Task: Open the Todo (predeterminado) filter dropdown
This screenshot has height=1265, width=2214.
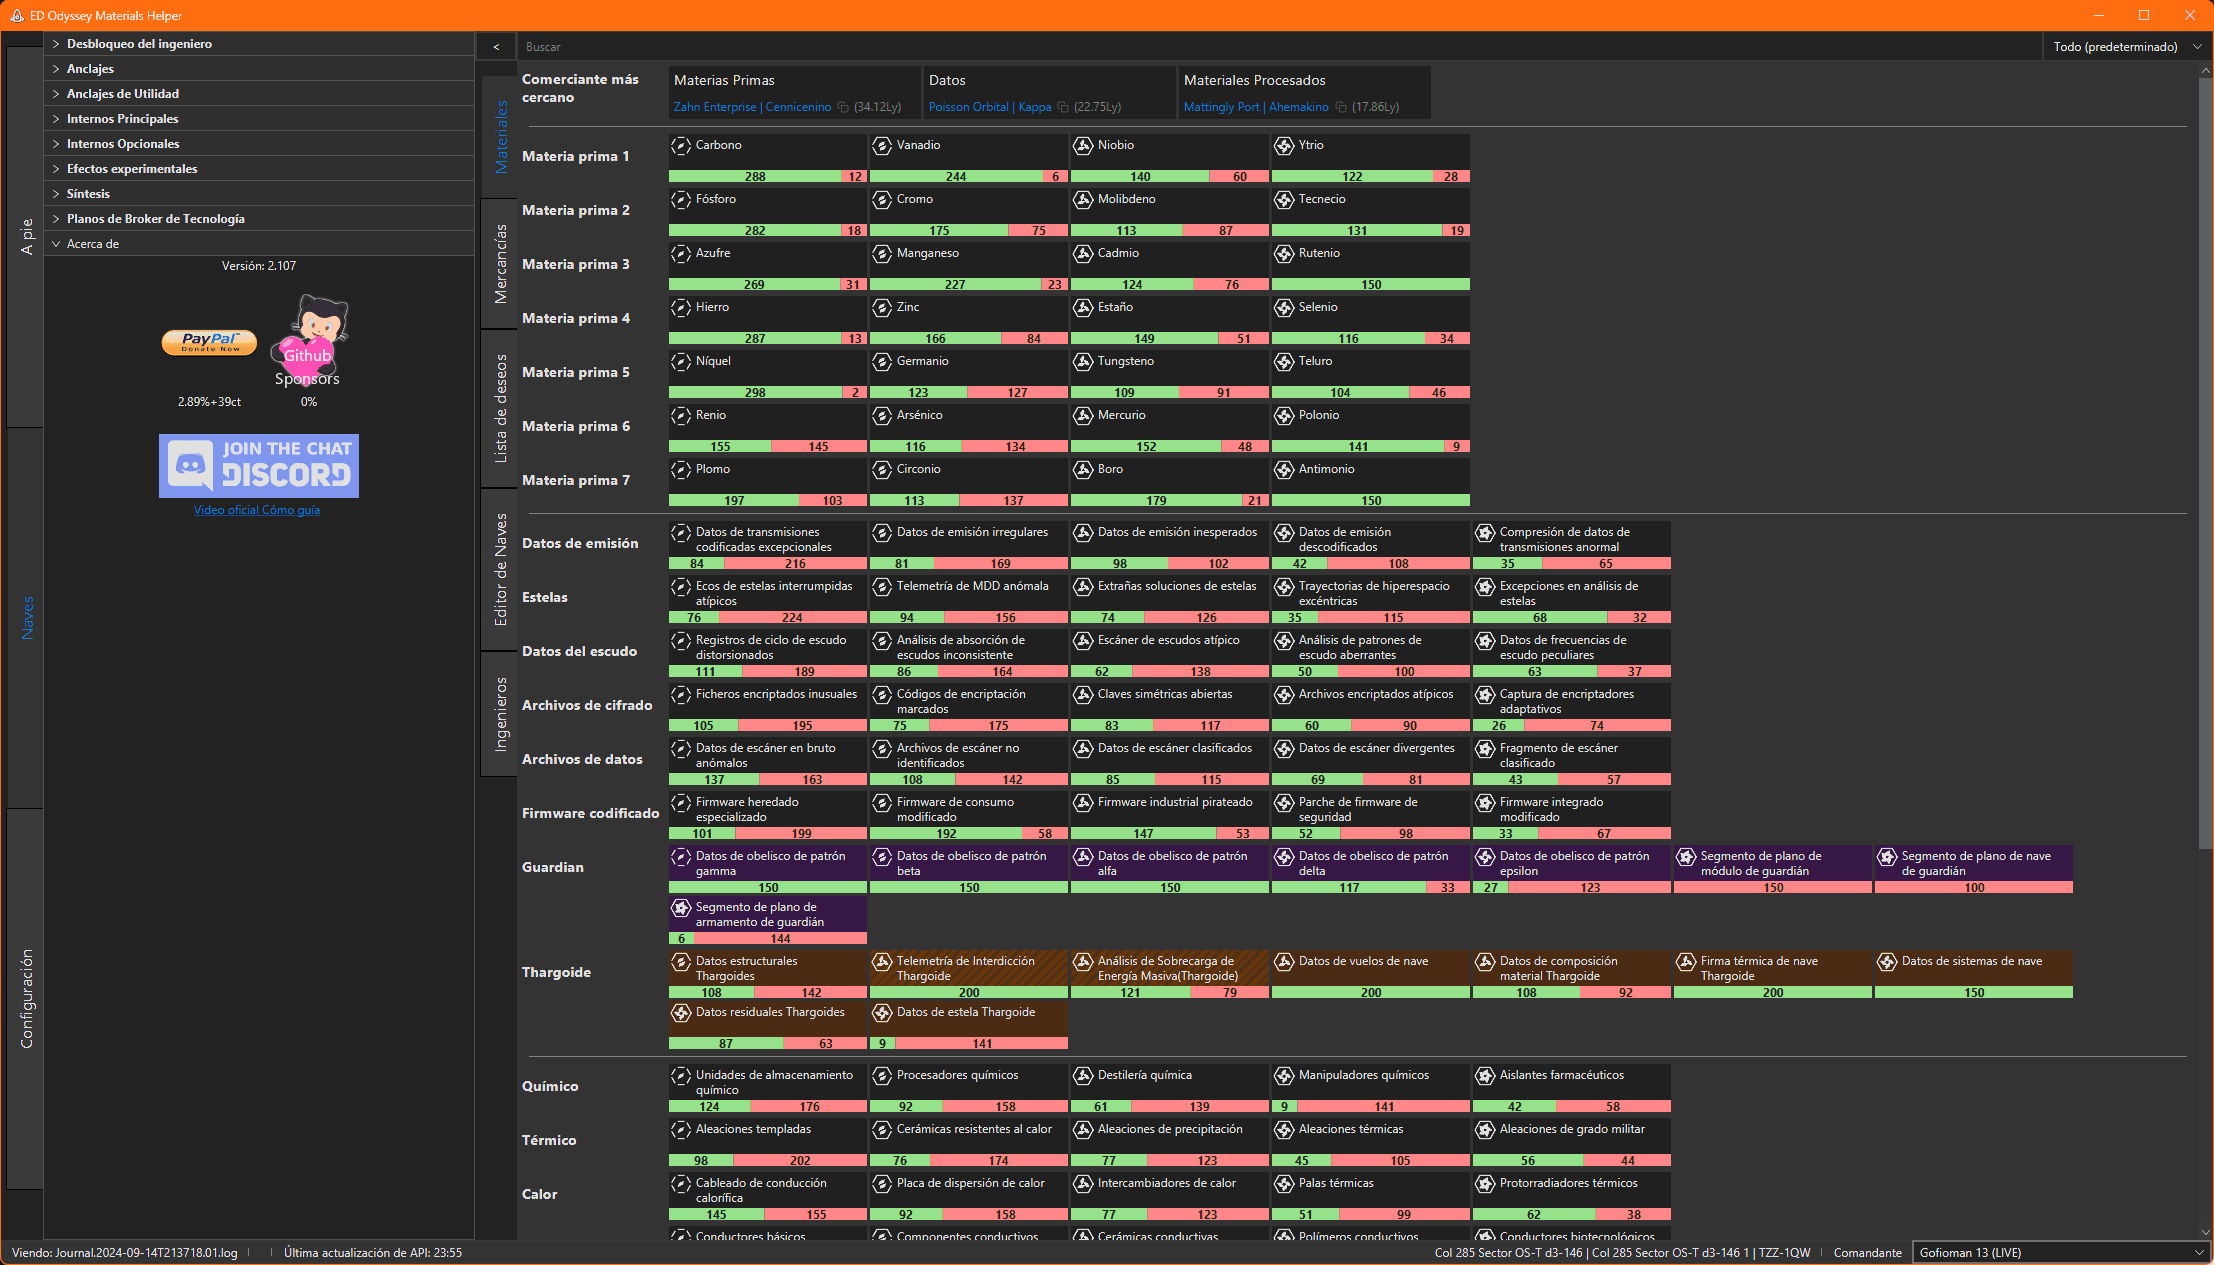Action: pyautogui.click(x=2124, y=47)
